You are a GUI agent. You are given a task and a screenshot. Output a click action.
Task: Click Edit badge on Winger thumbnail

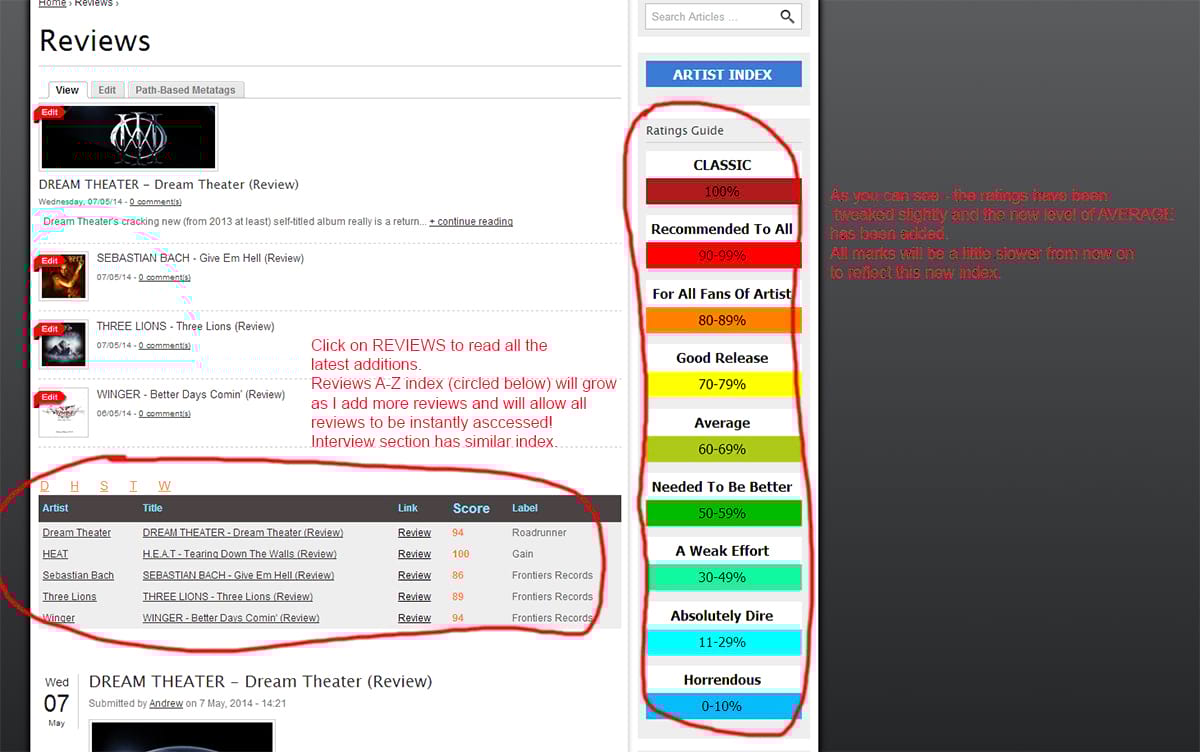50,397
